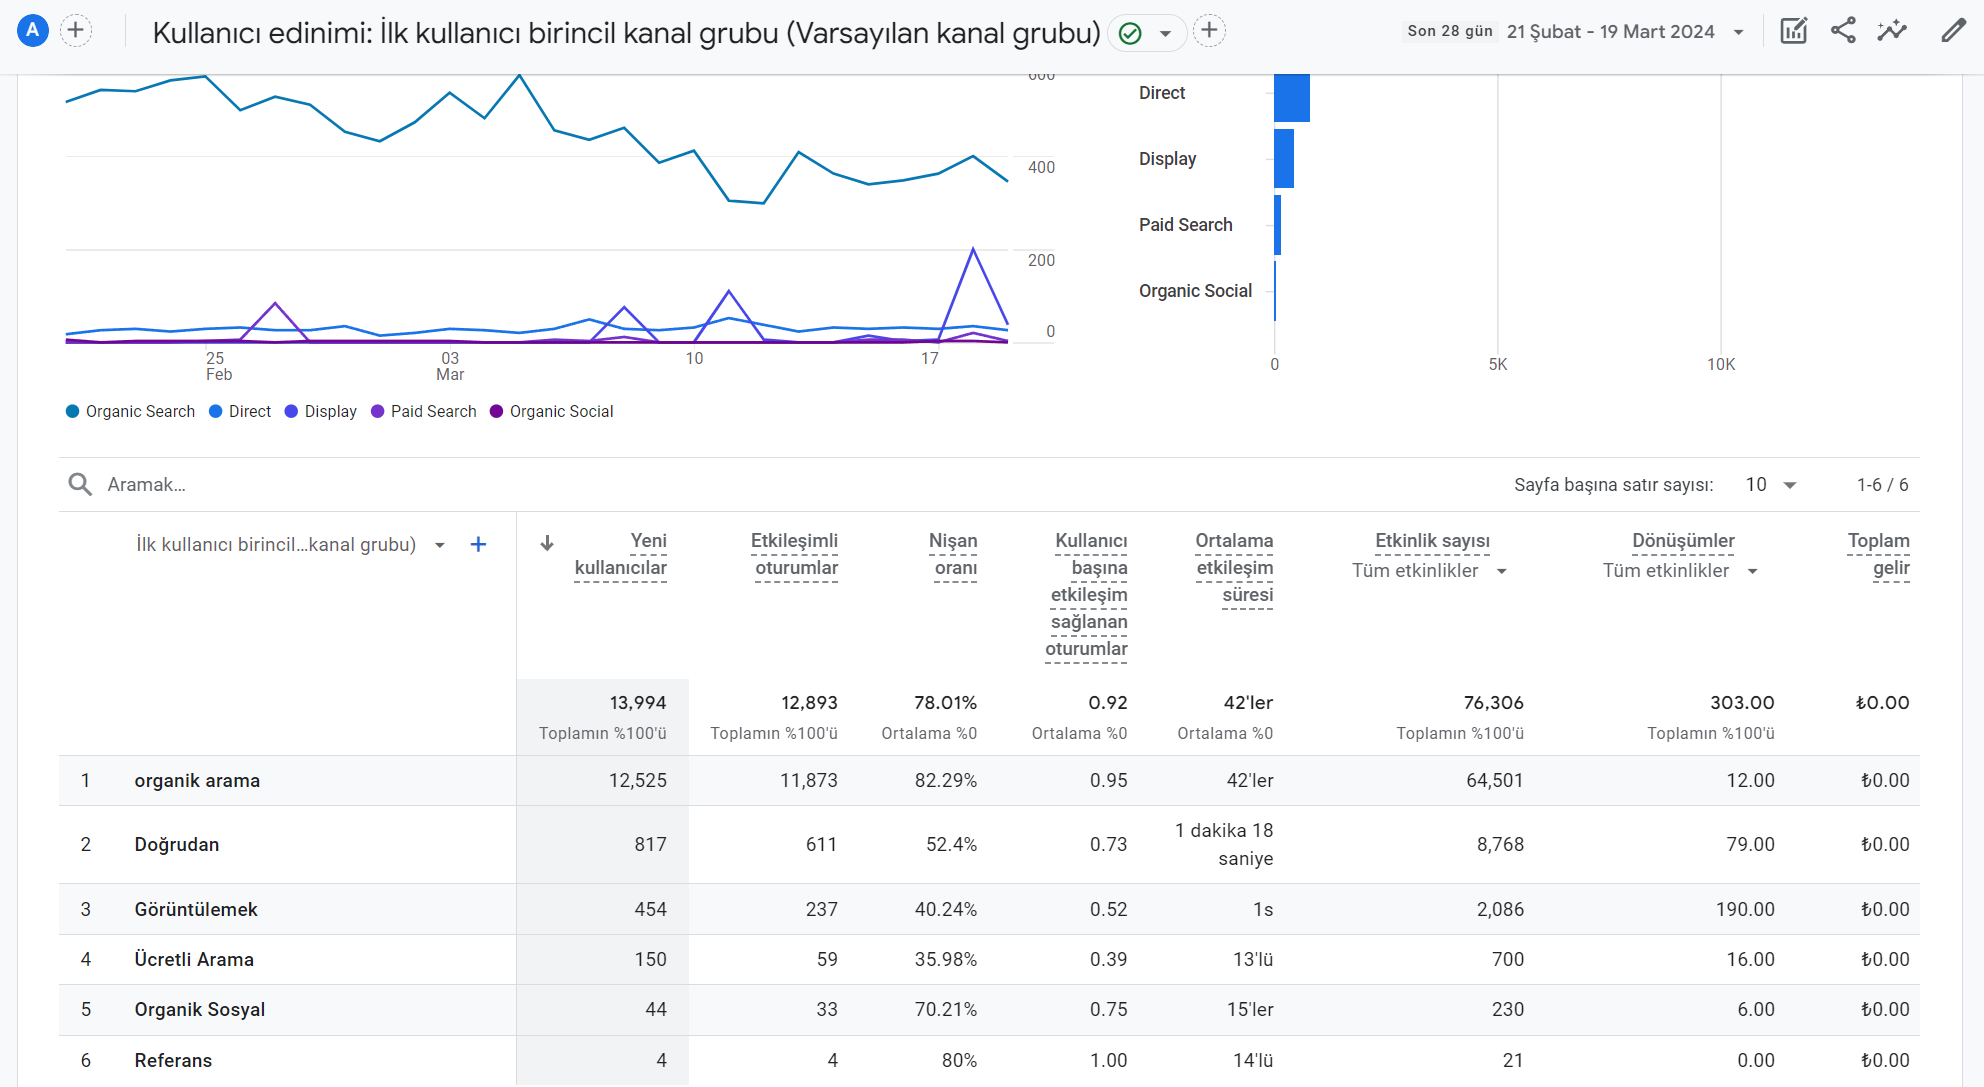Click the 190.00 conversions cell
This screenshot has width=1984, height=1087.
tap(1745, 909)
